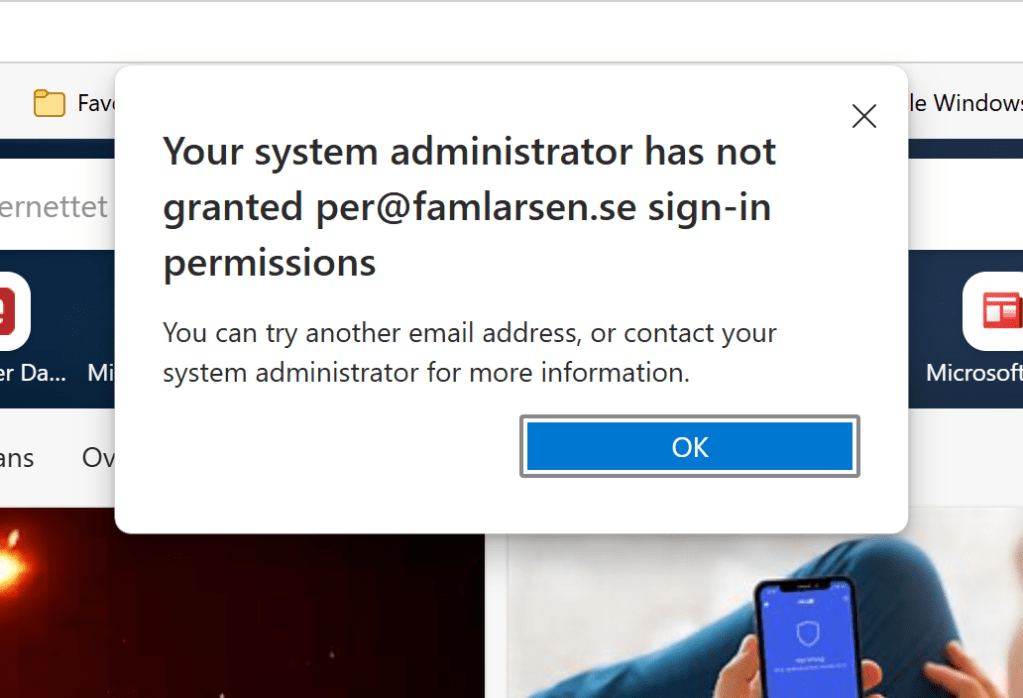Viewport: 1023px width, 698px height.
Task: Close the sign-in permissions dialog with X
Action: [x=864, y=116]
